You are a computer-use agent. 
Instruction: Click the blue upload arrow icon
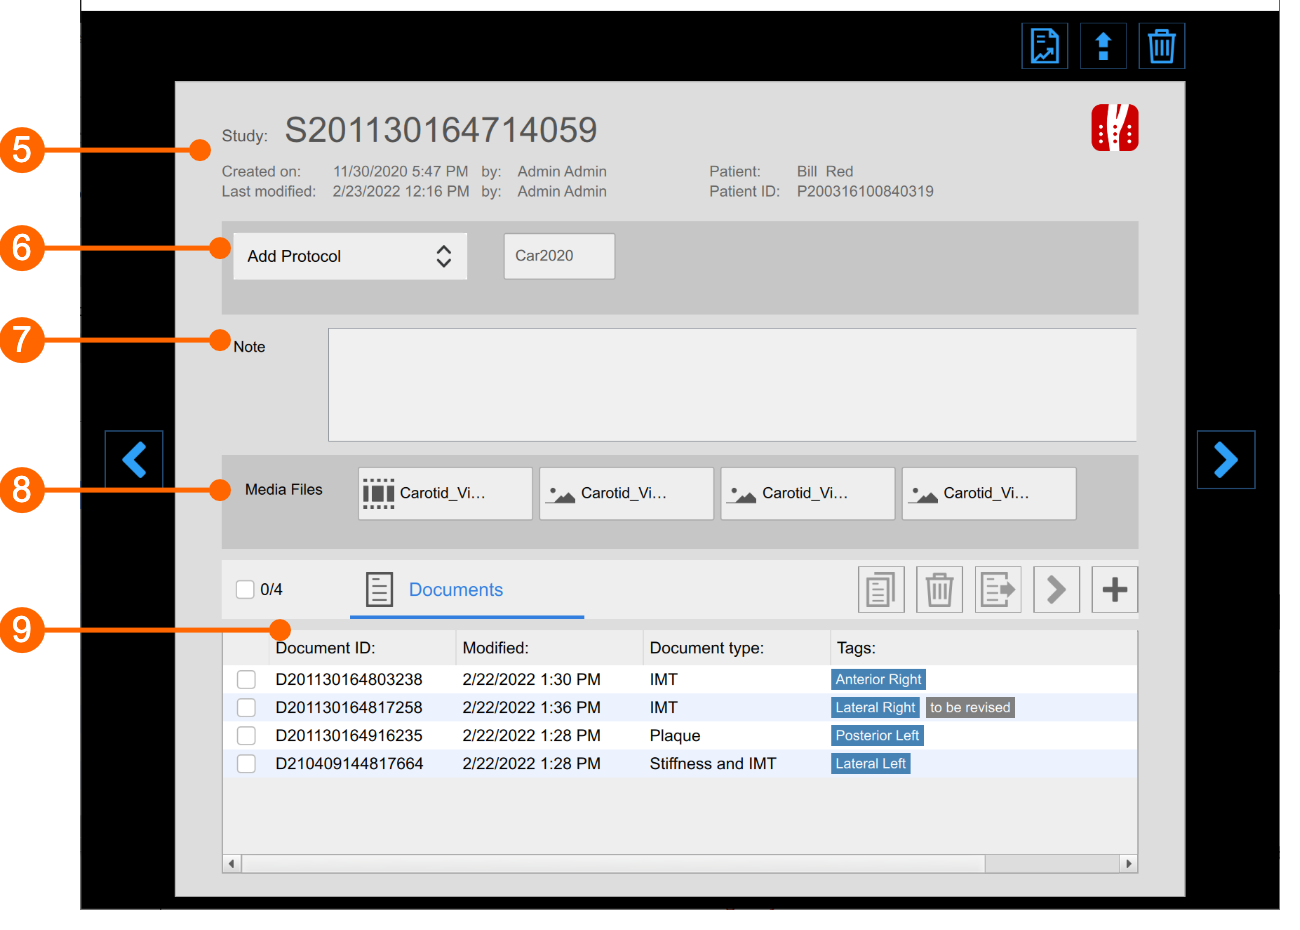(x=1103, y=46)
